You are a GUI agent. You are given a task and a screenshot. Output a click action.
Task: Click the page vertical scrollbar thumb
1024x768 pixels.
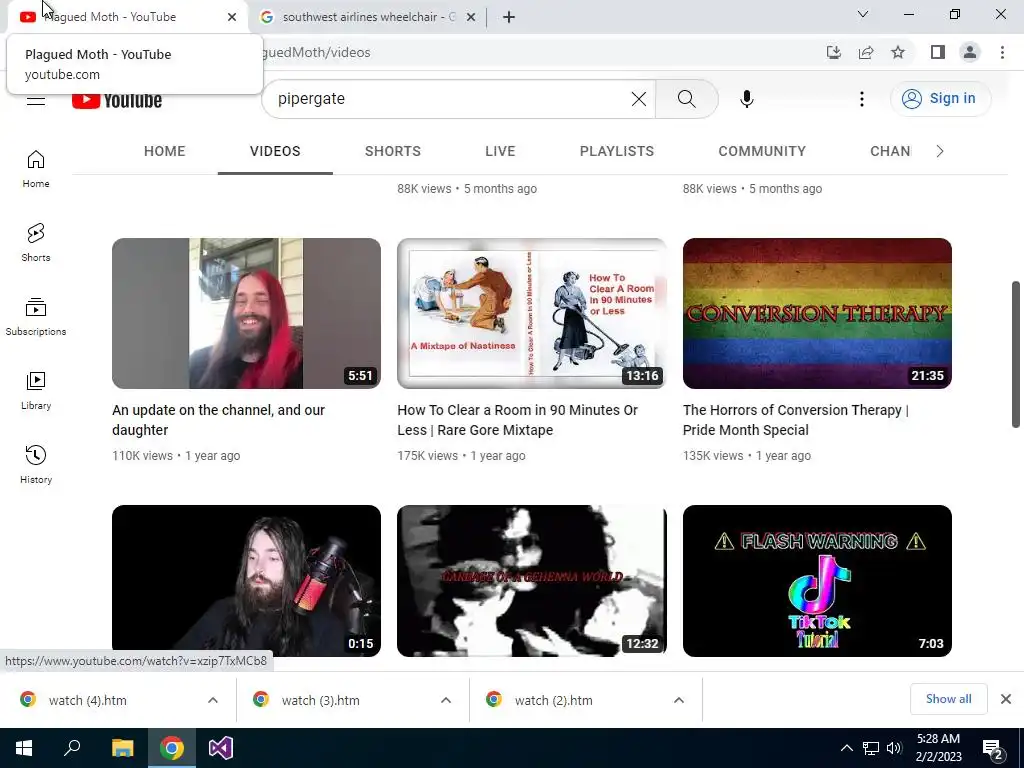click(x=1016, y=355)
